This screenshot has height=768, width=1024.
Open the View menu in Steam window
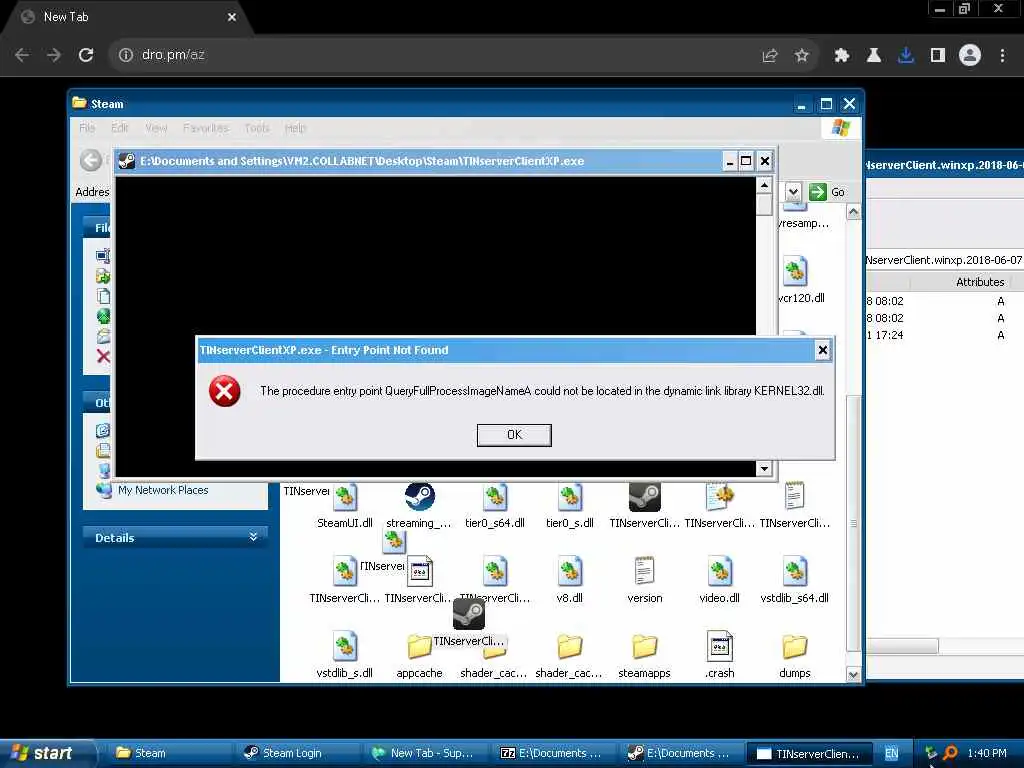point(156,128)
